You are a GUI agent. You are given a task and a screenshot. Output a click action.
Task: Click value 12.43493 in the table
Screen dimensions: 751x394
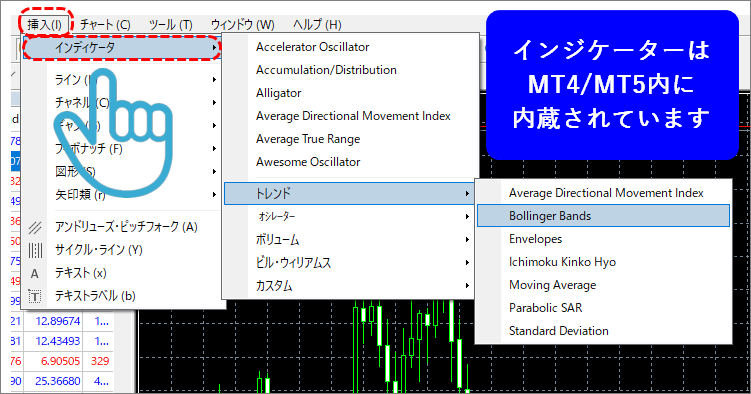click(58, 341)
